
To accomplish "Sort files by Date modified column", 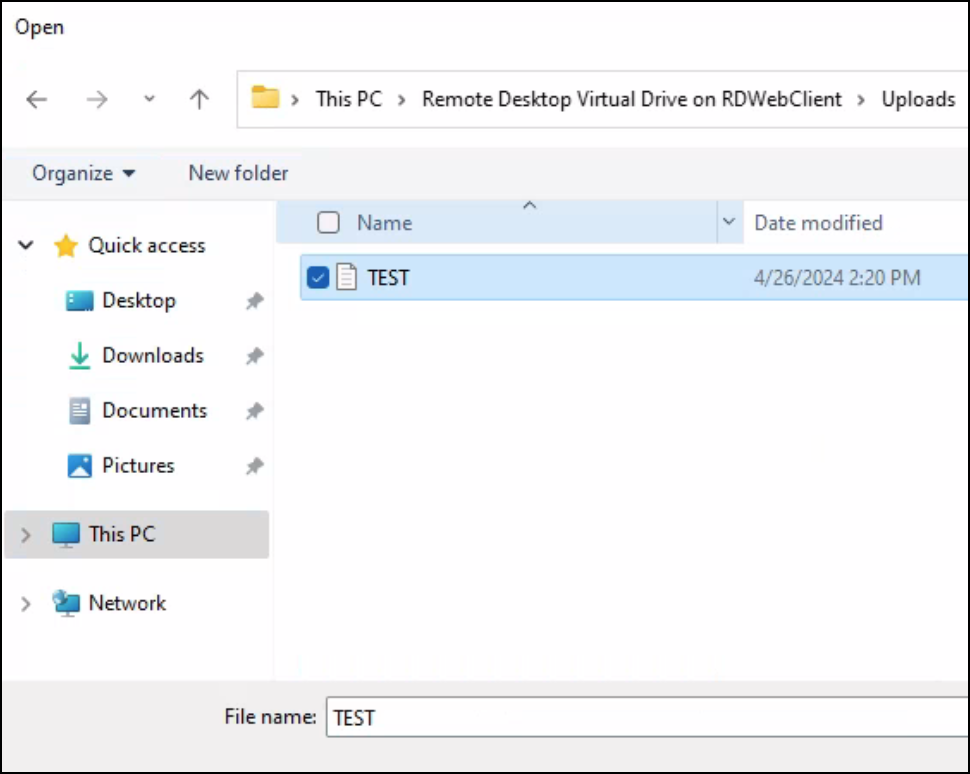I will tap(818, 223).
